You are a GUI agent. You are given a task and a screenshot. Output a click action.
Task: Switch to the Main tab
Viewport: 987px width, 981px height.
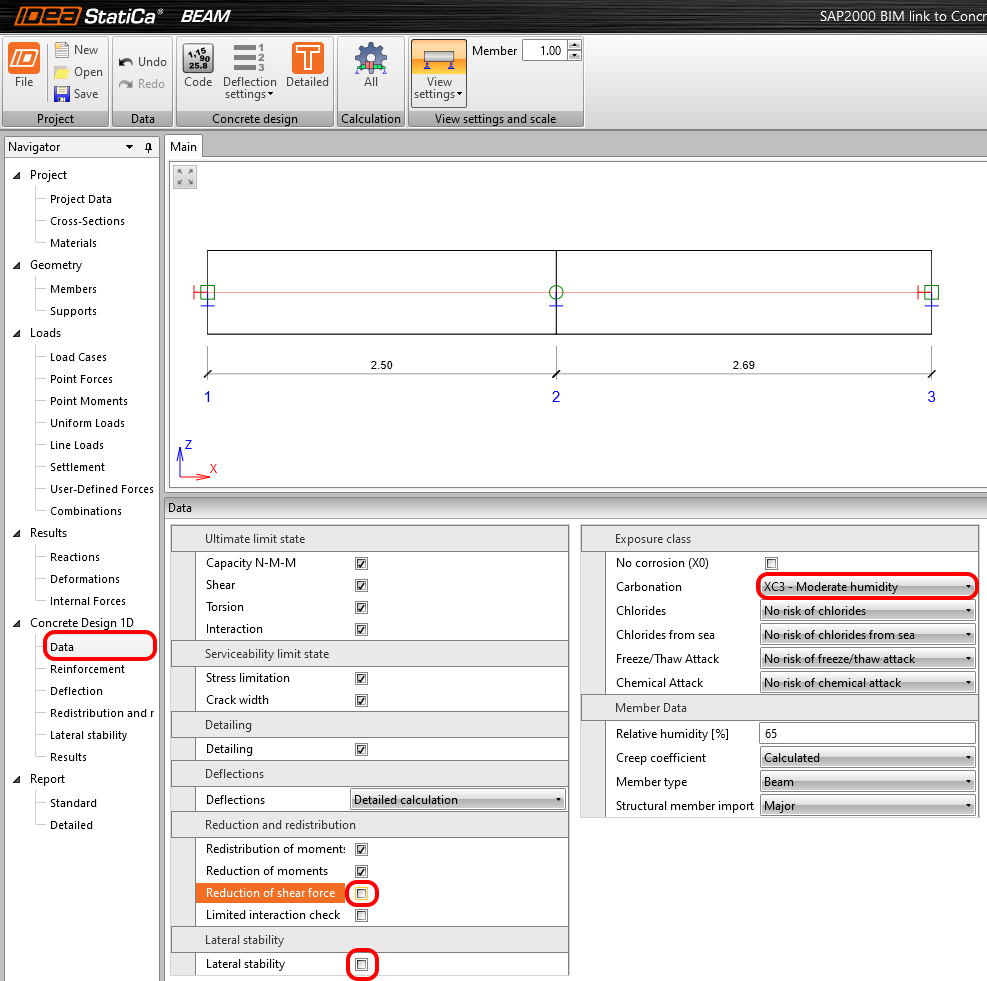click(x=183, y=146)
